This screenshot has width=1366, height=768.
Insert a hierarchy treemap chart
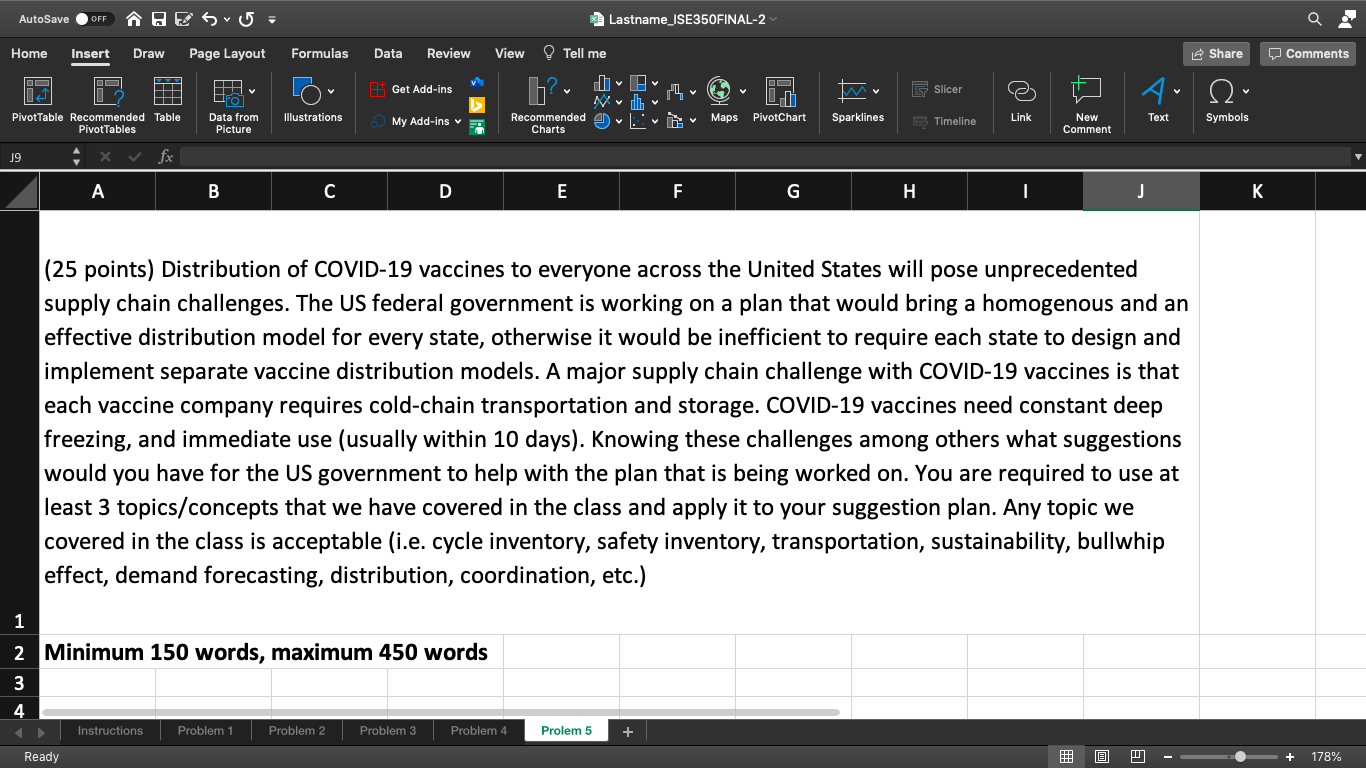[x=639, y=83]
